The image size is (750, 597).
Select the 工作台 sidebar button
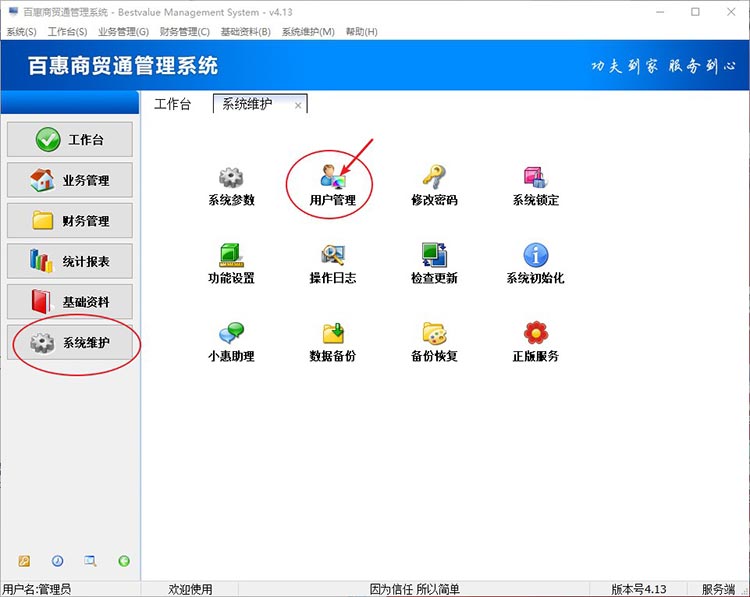[70, 139]
